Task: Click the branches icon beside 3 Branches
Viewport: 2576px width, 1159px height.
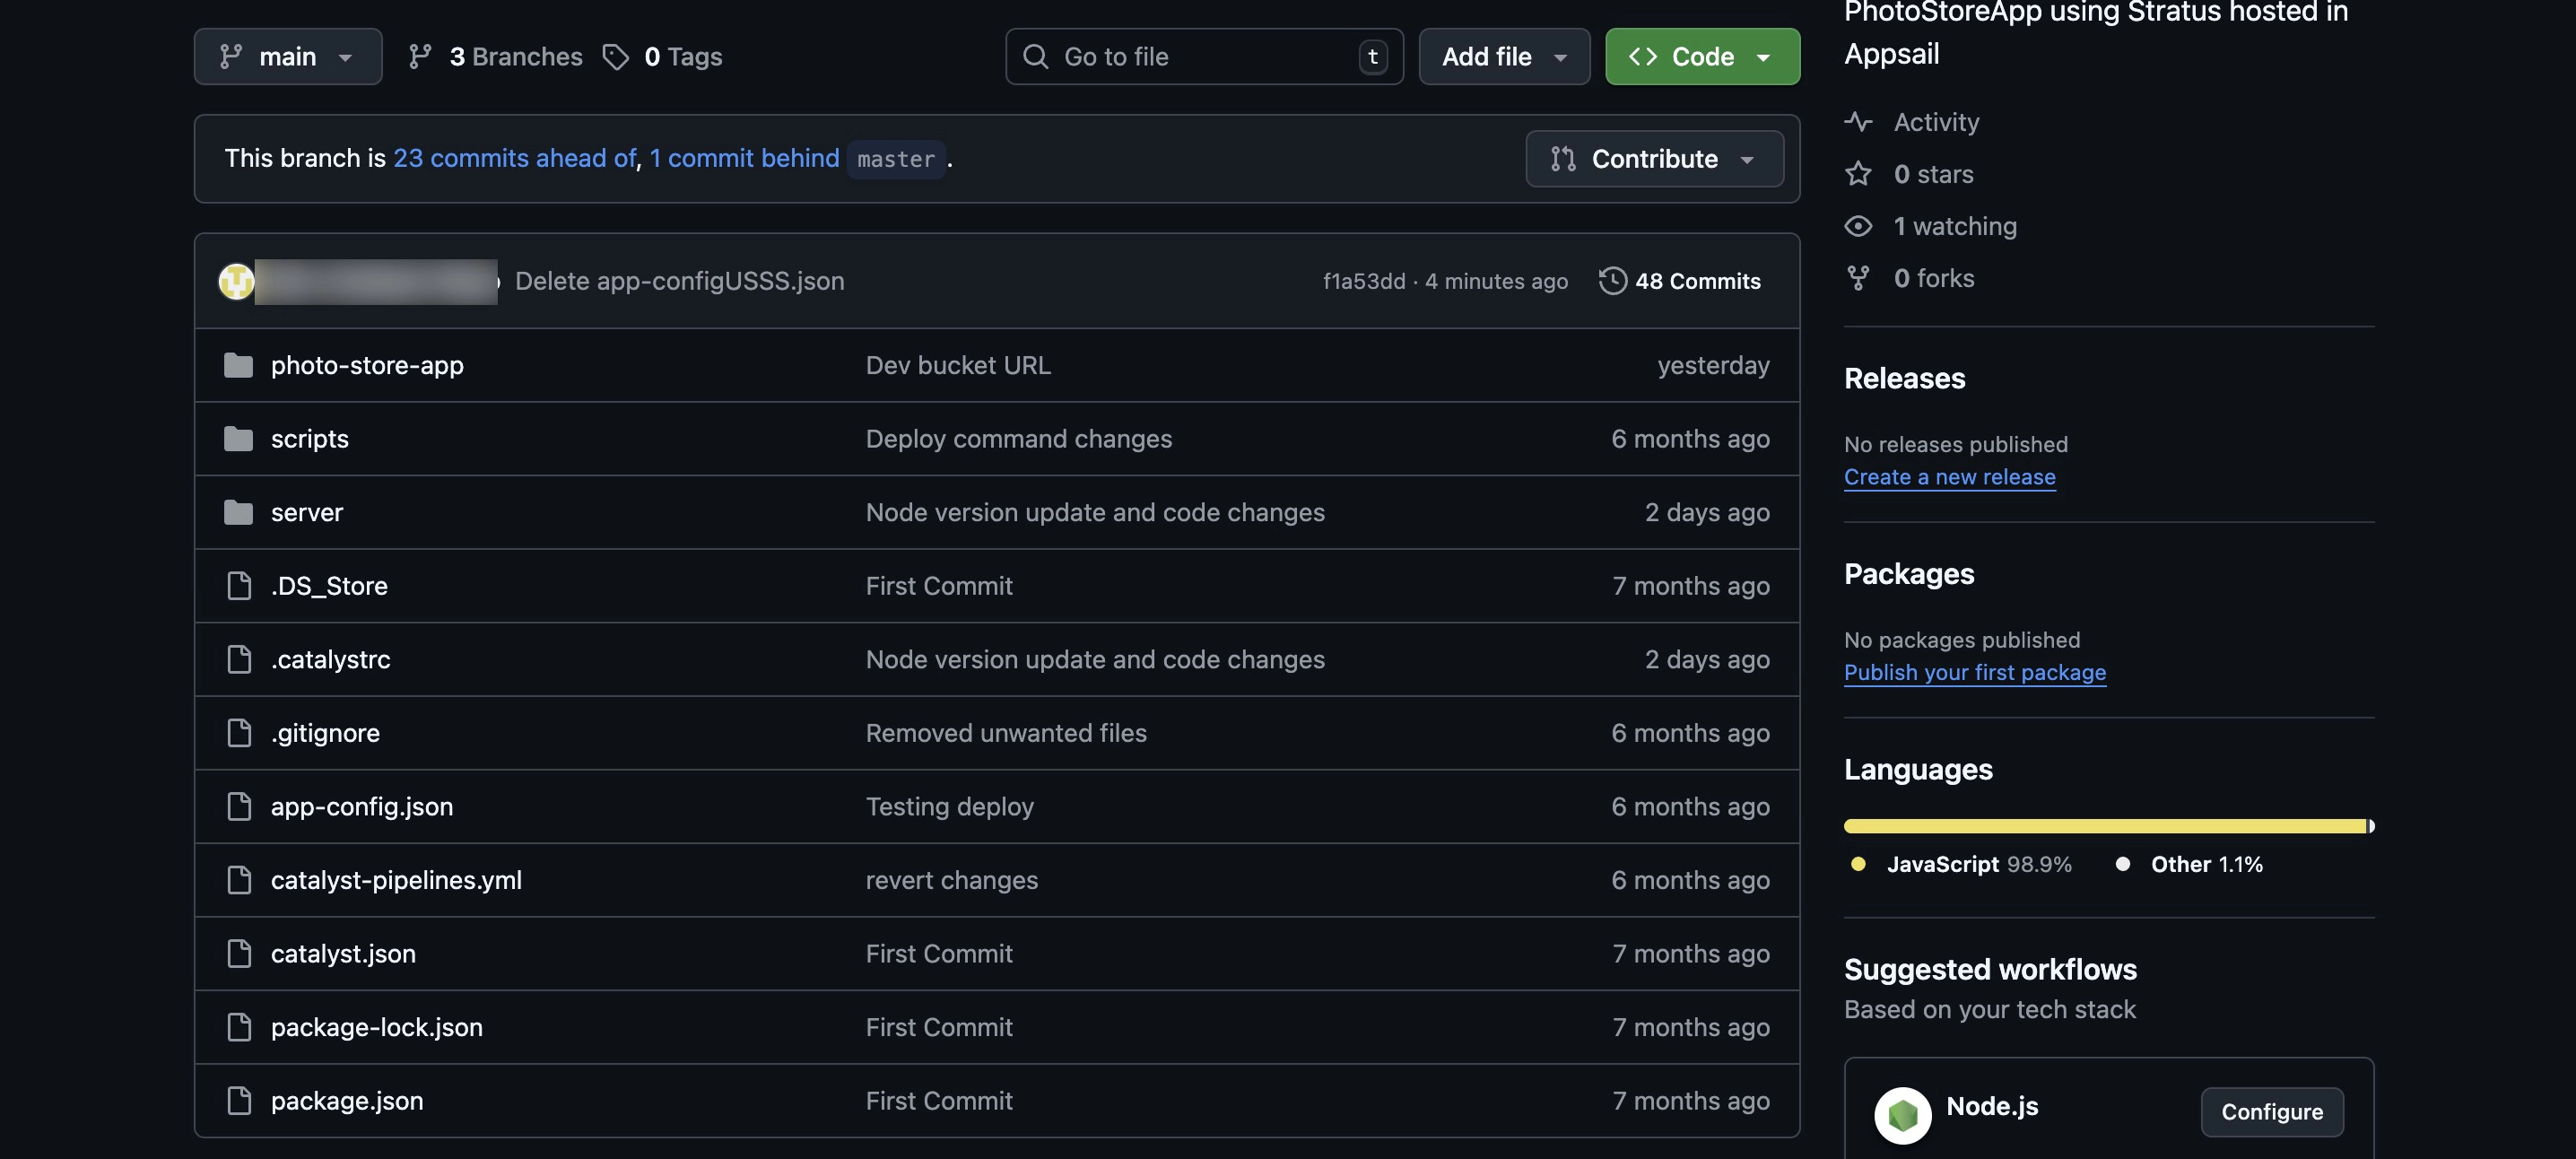Action: 420,57
